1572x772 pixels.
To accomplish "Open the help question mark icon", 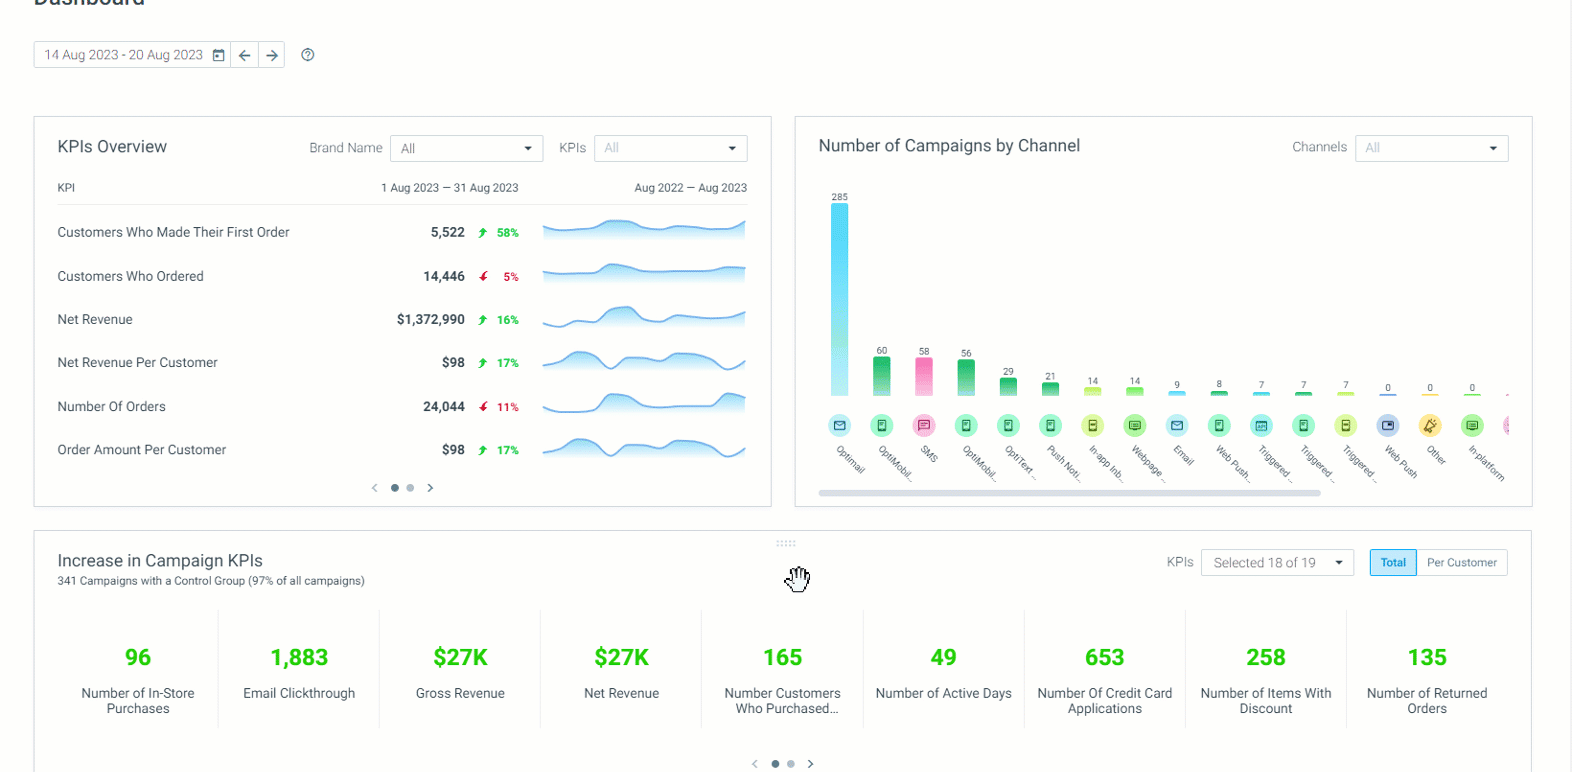I will pos(308,55).
